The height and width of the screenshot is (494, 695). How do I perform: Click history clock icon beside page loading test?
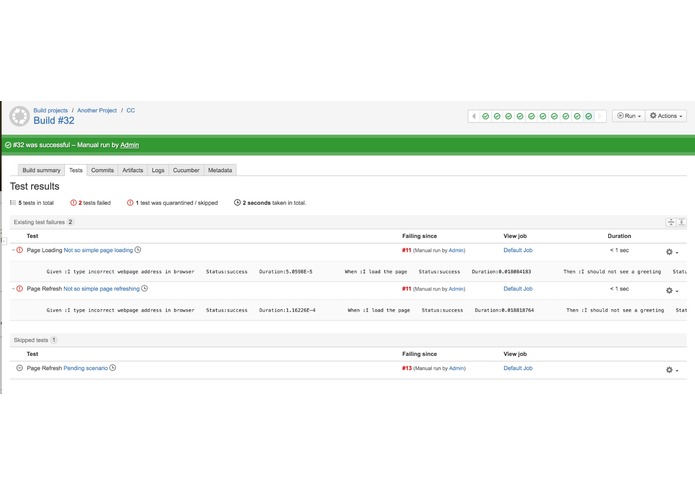[x=138, y=250]
